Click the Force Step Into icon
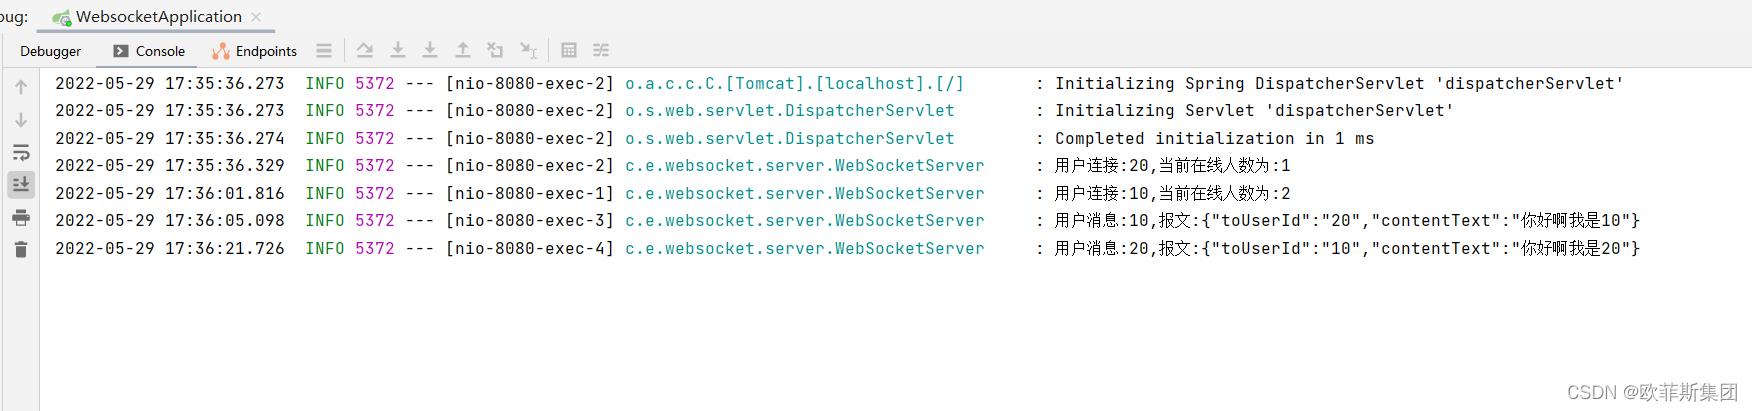This screenshot has width=1752, height=411. [430, 50]
